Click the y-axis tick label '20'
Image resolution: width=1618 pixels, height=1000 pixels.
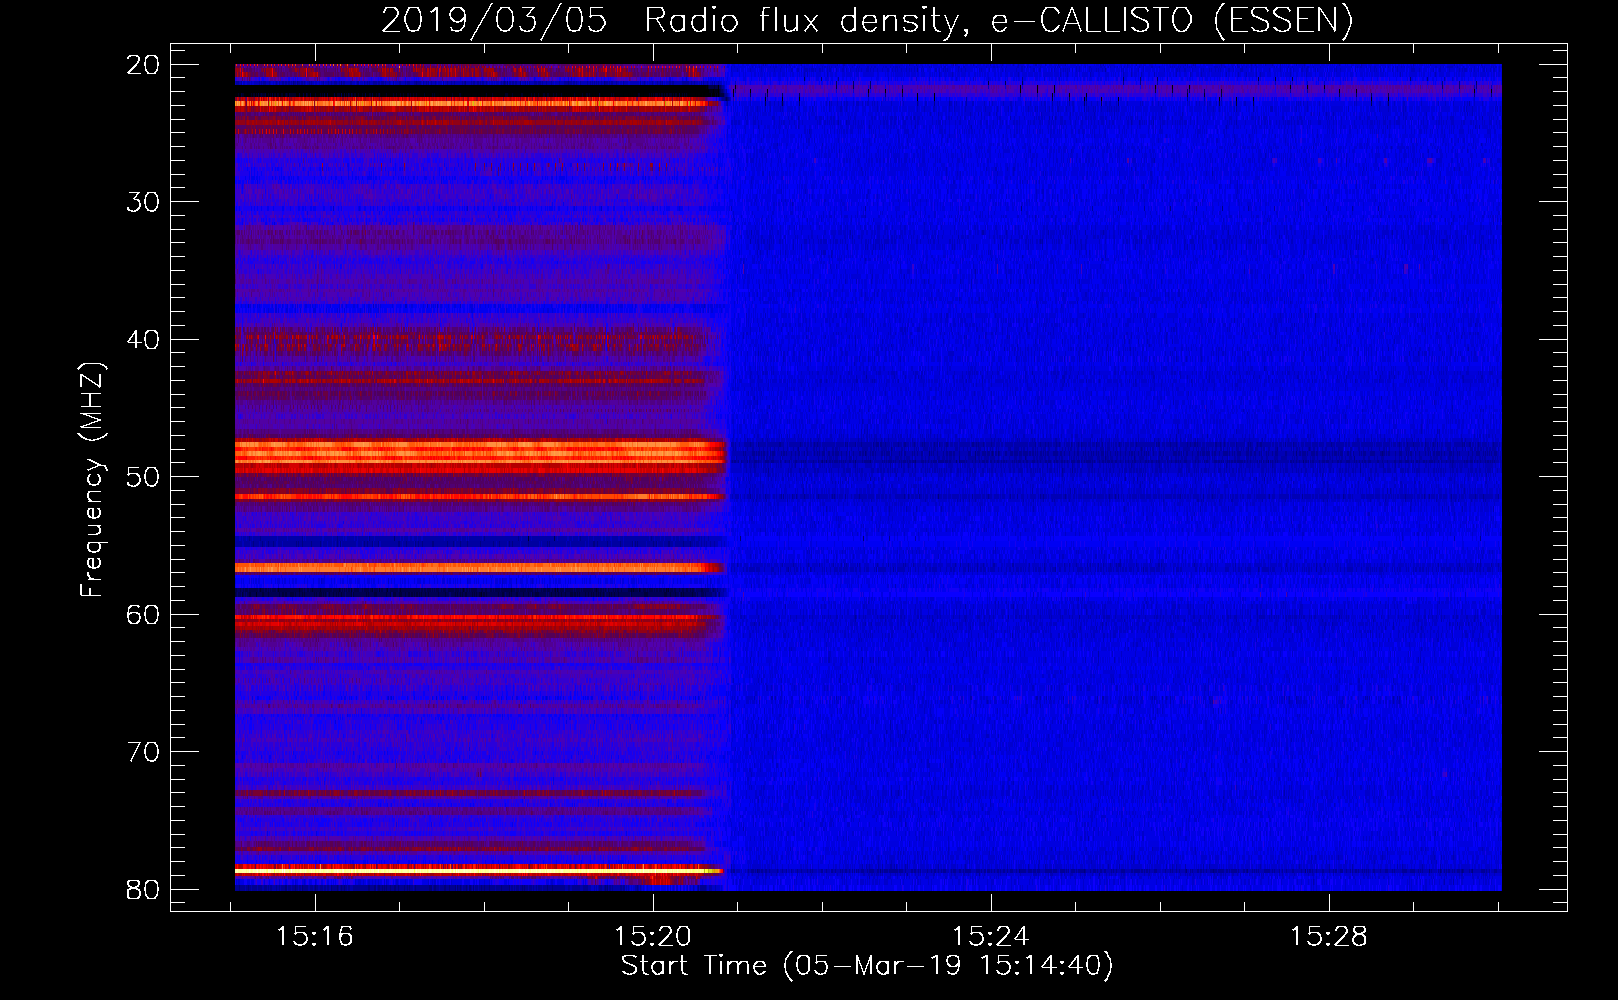click(143, 65)
